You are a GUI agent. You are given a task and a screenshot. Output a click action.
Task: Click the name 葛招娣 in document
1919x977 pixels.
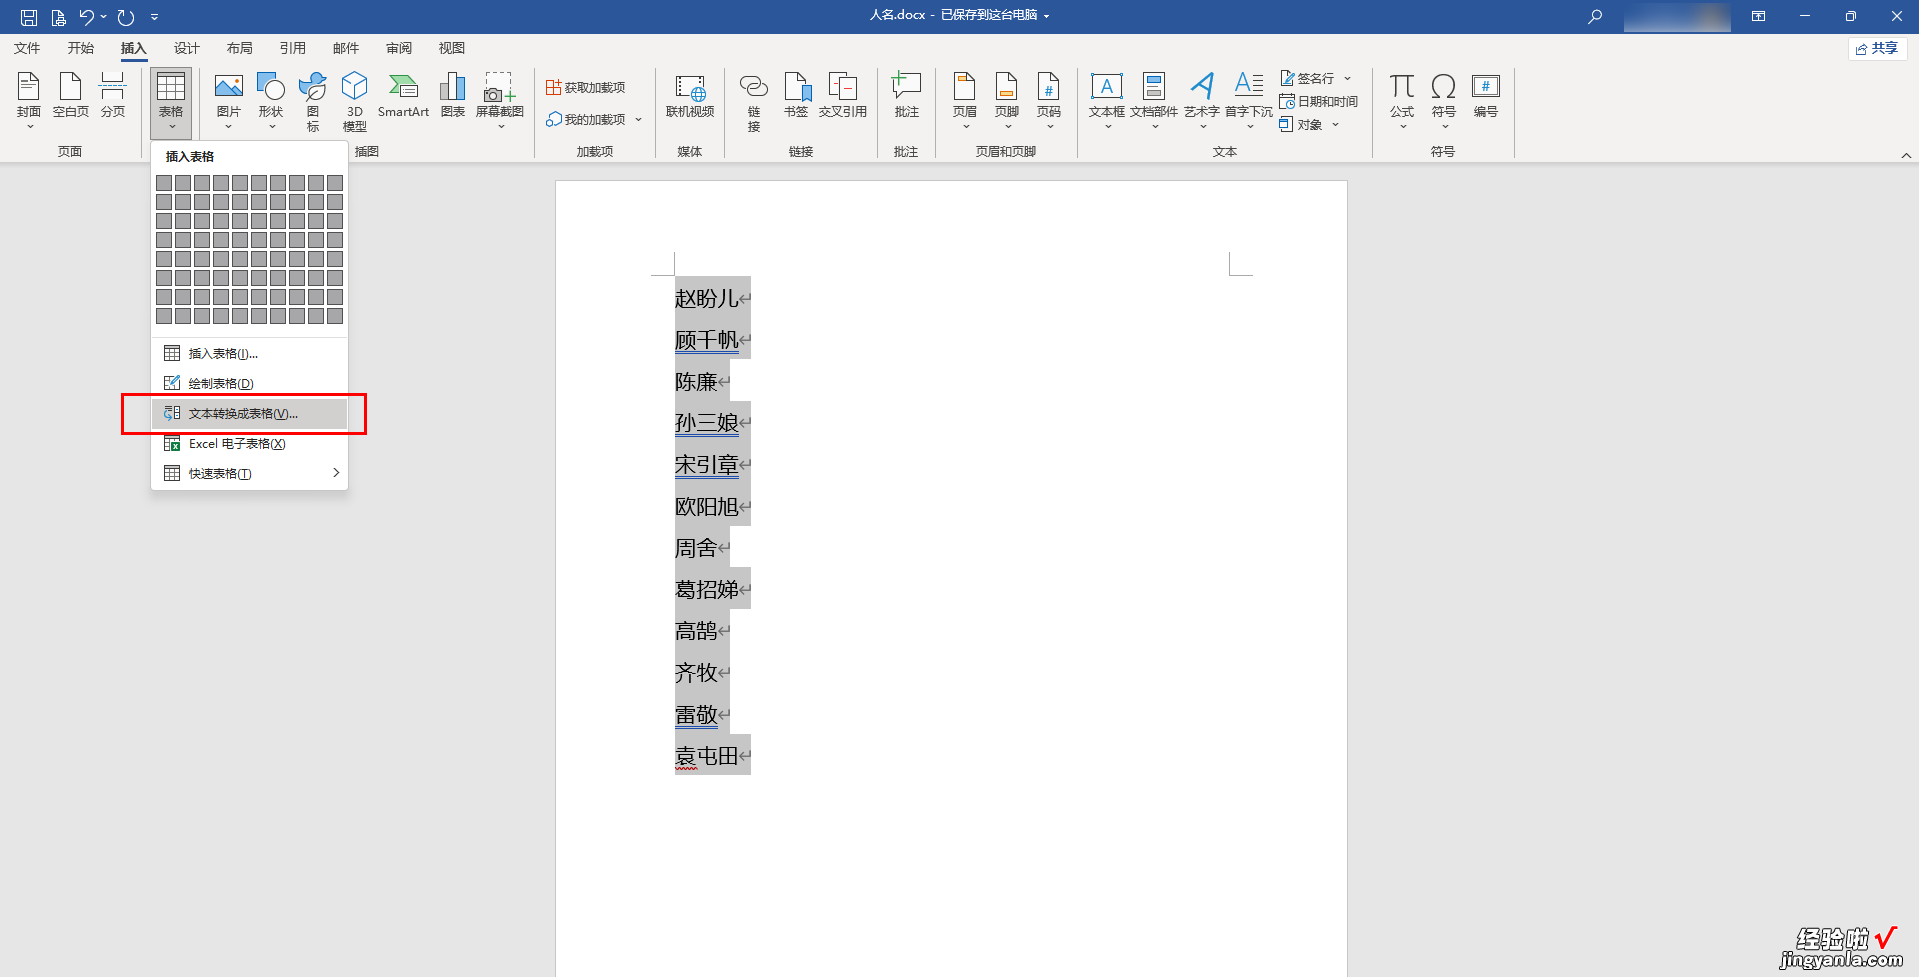(706, 589)
